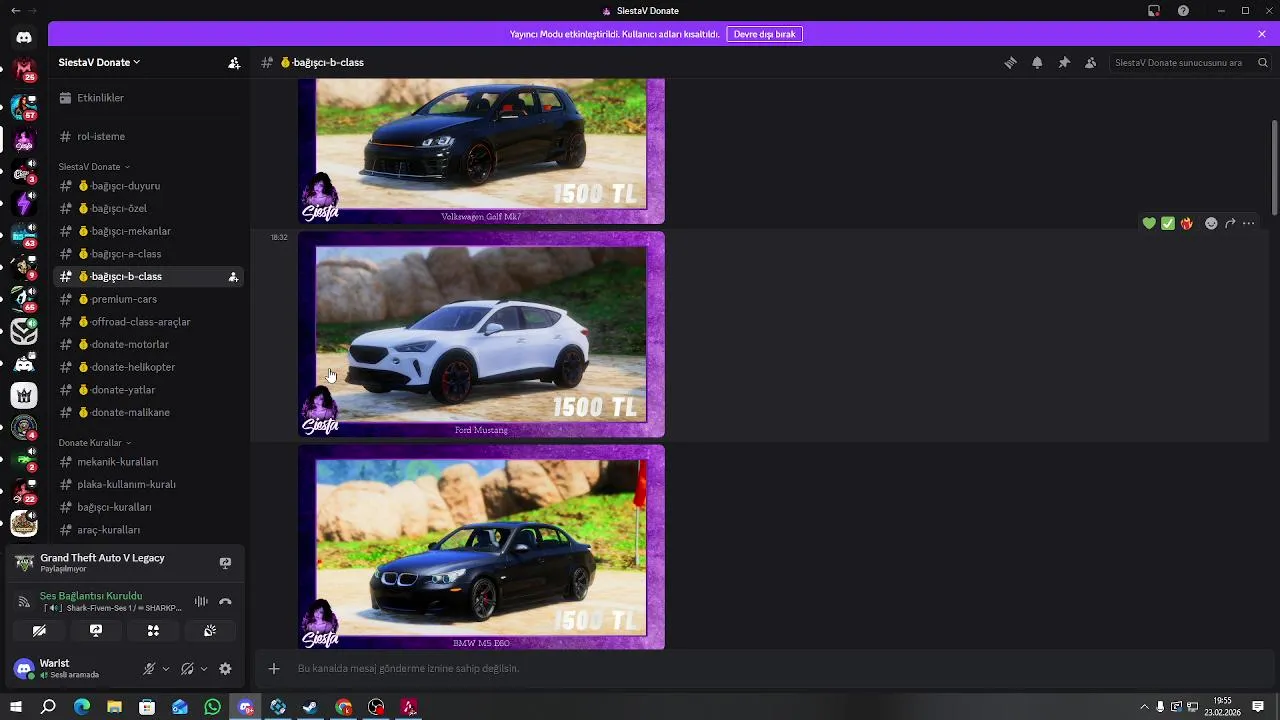Screen dimensions: 1280x720
Task: Toggle noise suppression waveform icon
Action: point(201,601)
